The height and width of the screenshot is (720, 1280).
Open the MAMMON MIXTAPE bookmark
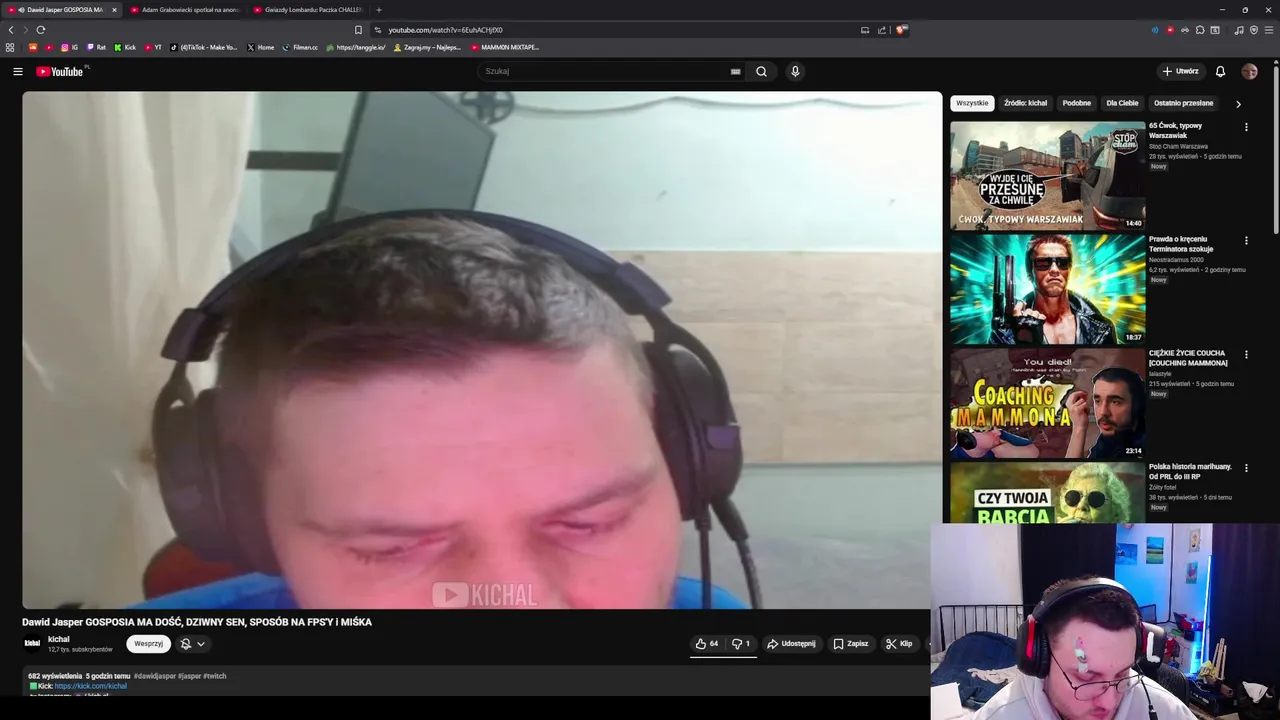(x=505, y=47)
